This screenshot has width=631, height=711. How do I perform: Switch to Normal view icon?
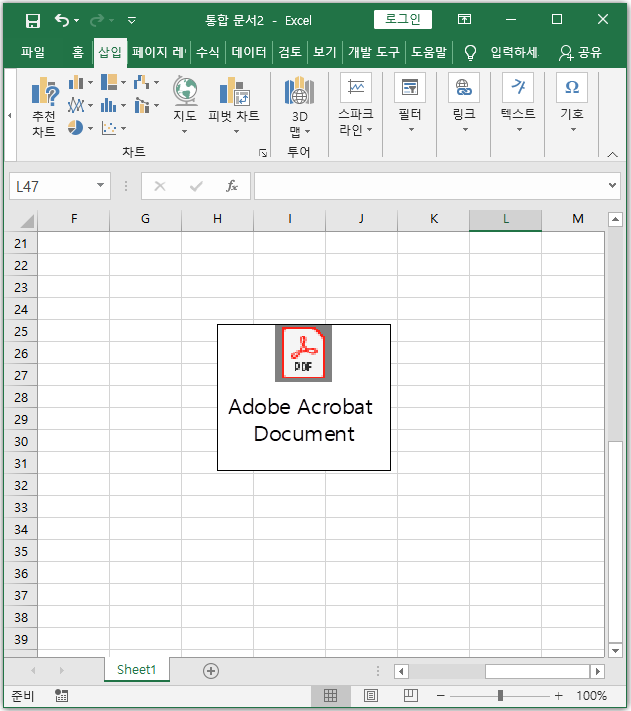click(x=330, y=696)
